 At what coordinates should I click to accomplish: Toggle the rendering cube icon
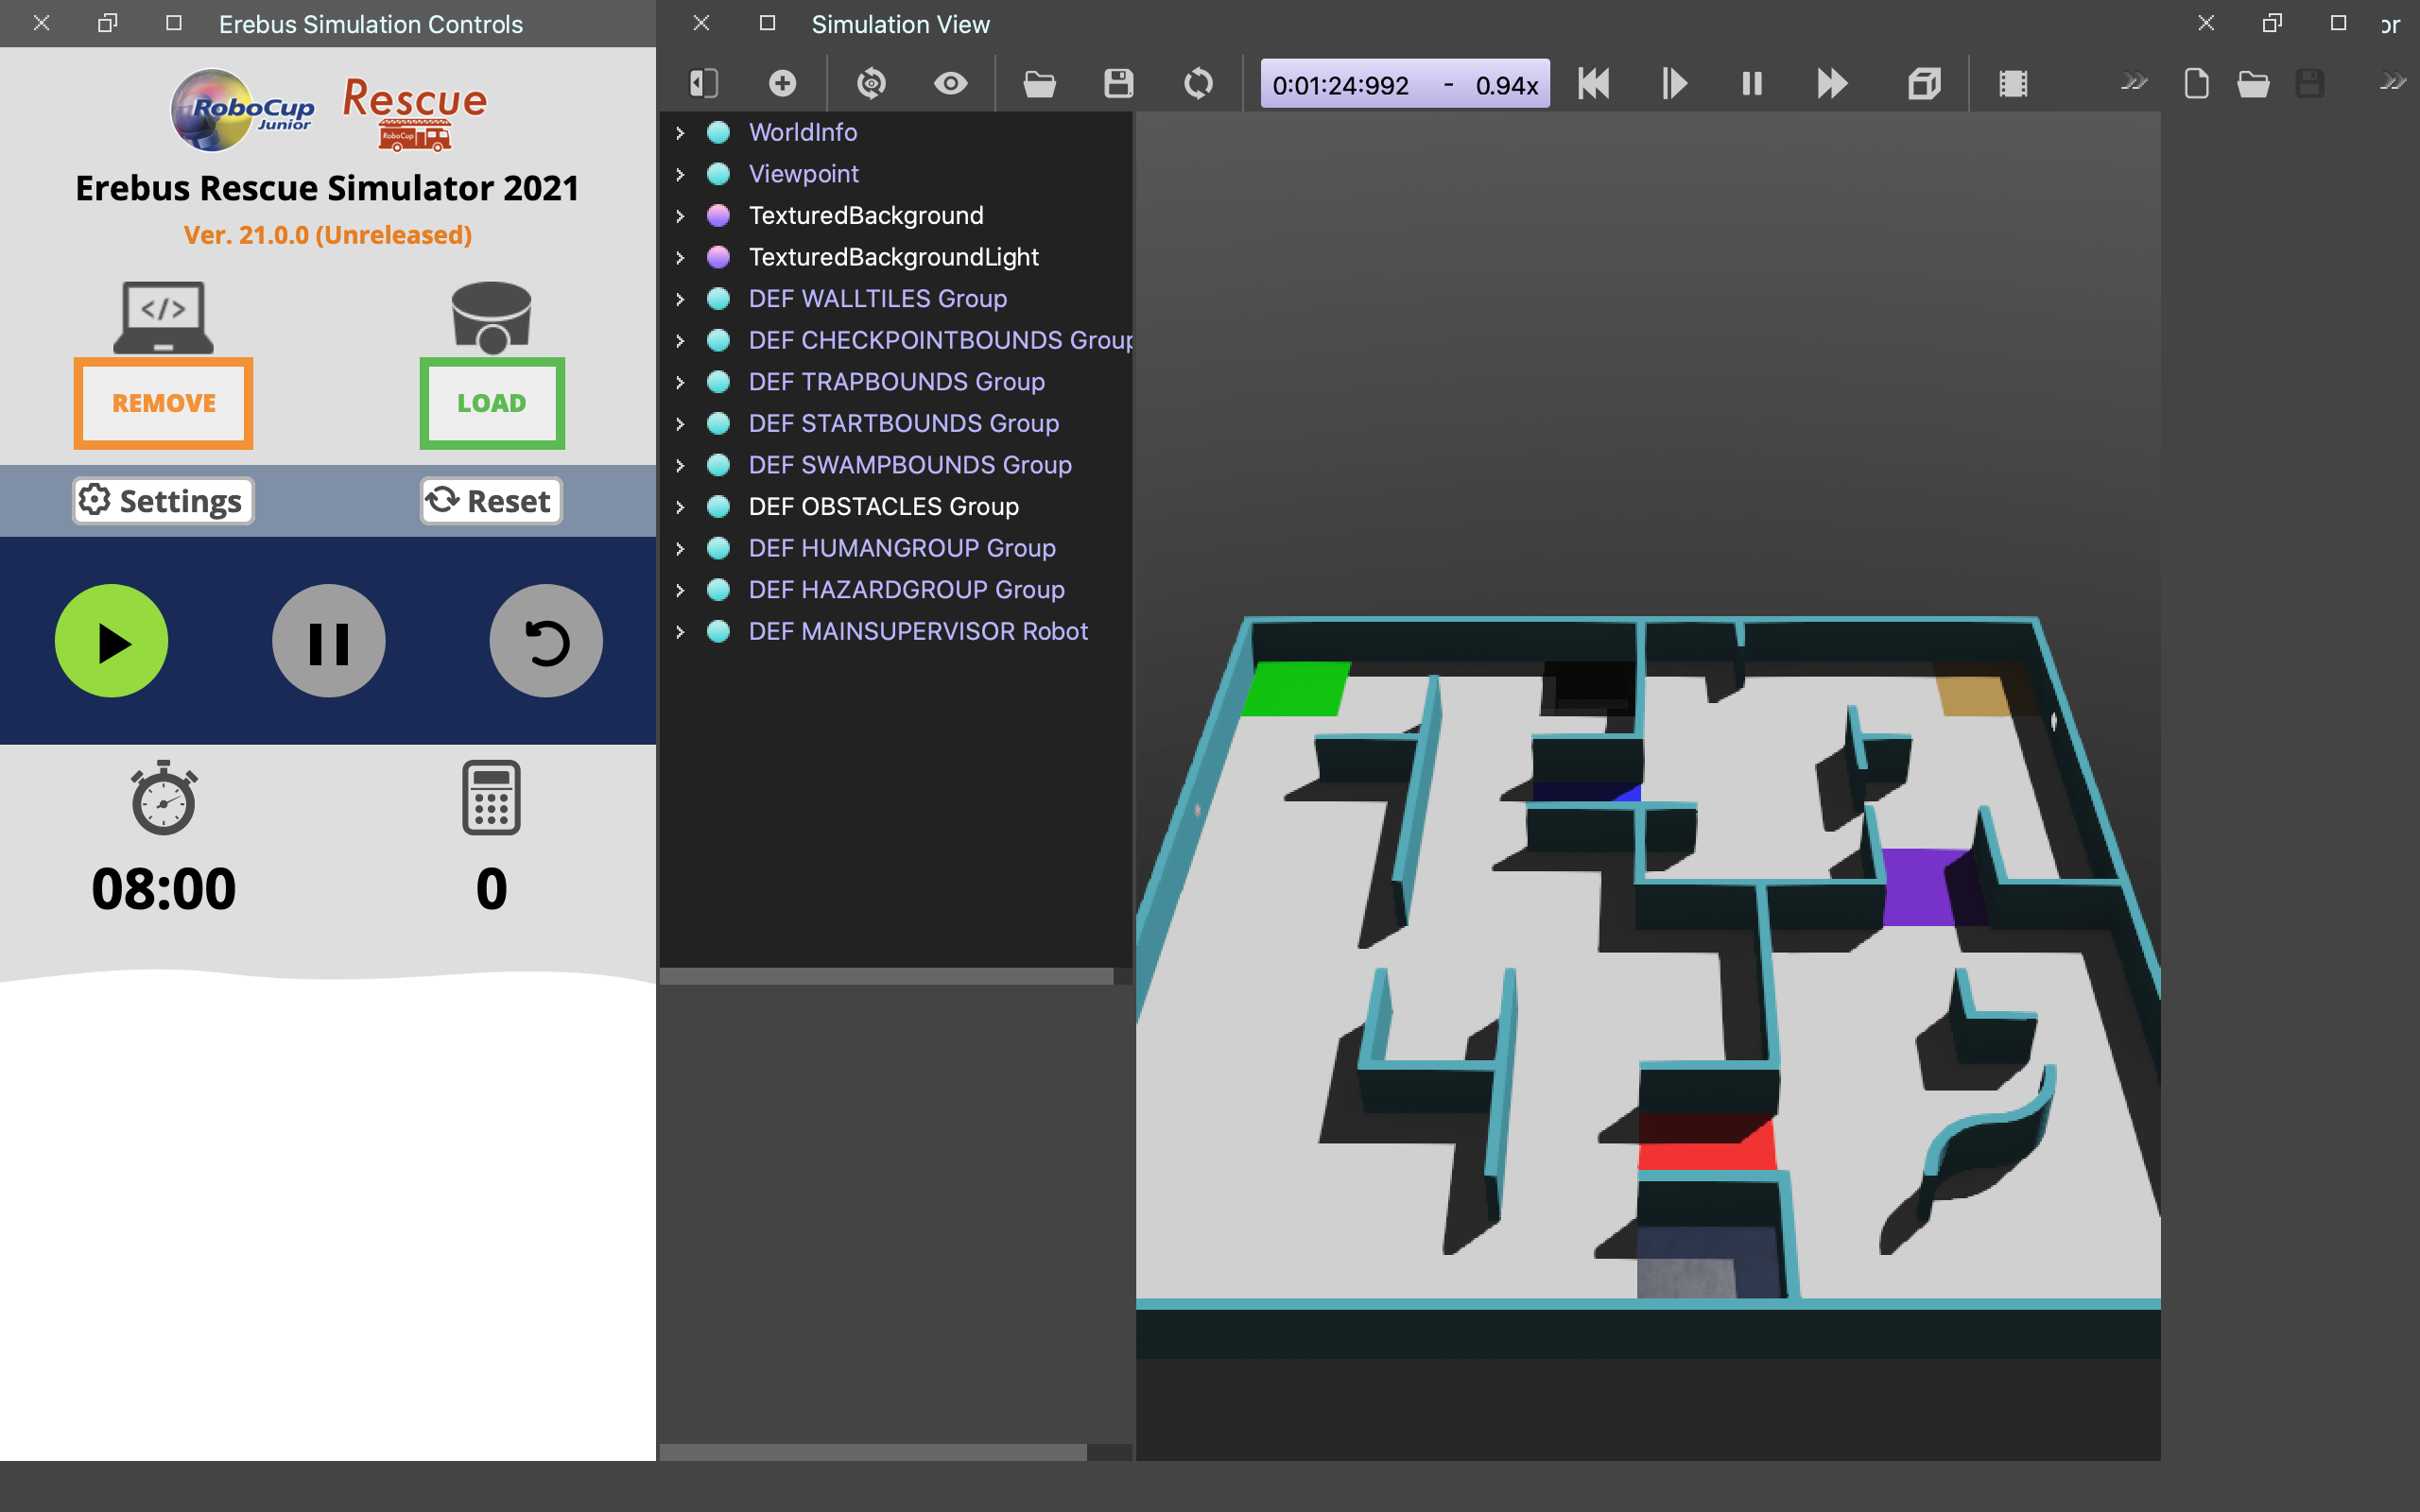(1924, 83)
